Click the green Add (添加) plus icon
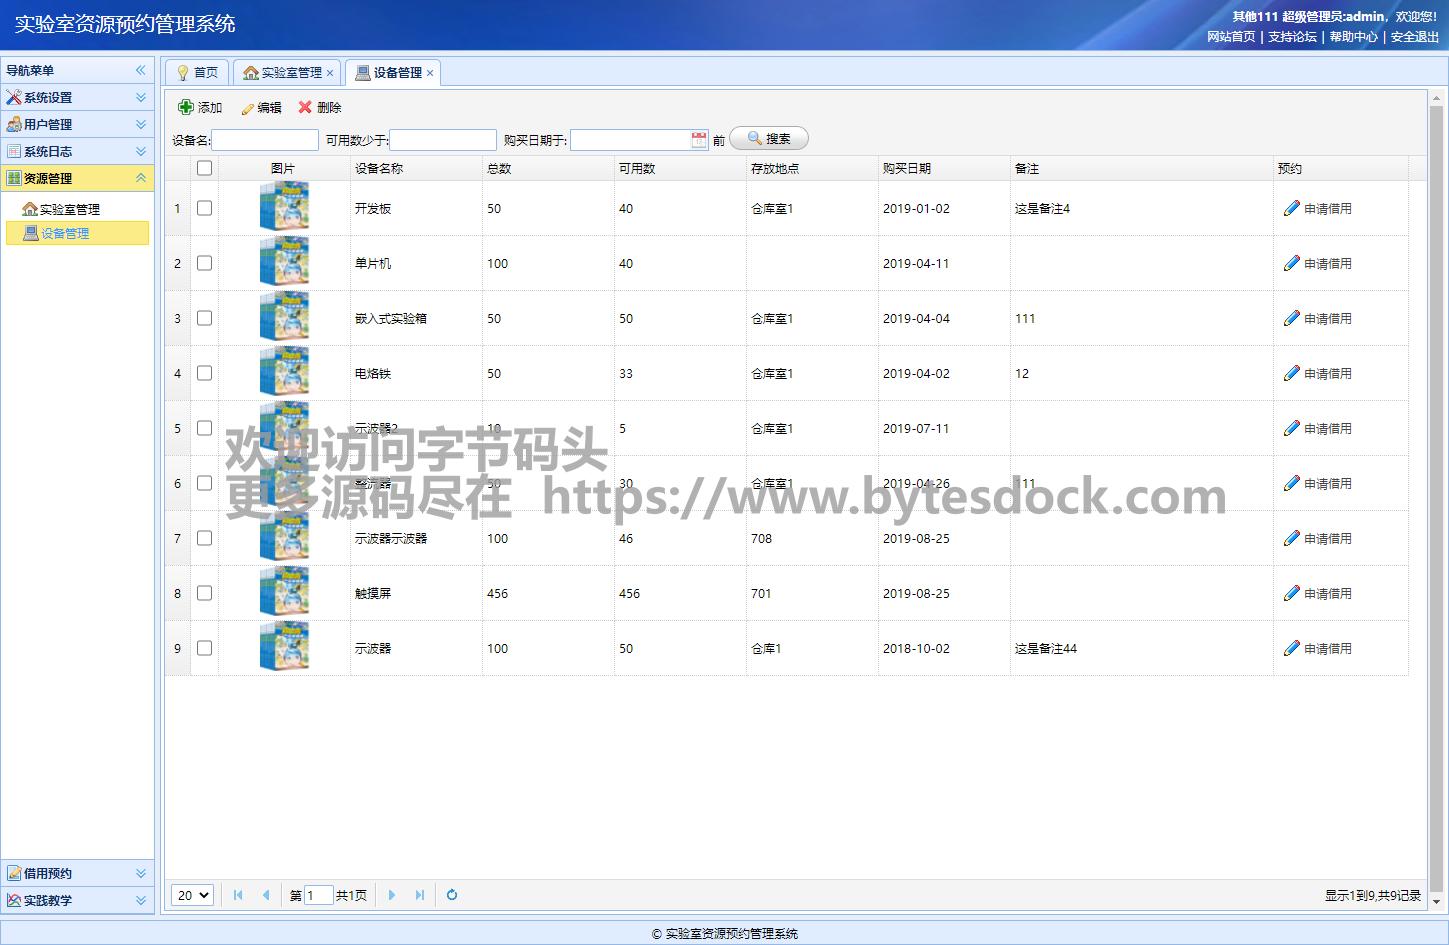The image size is (1449, 945). click(186, 108)
